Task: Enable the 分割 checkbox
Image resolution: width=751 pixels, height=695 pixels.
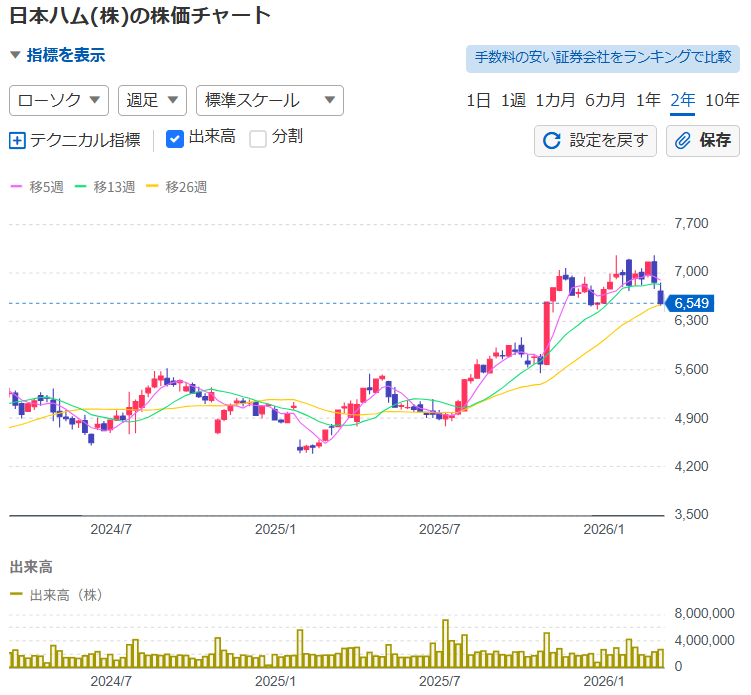Action: coord(258,138)
